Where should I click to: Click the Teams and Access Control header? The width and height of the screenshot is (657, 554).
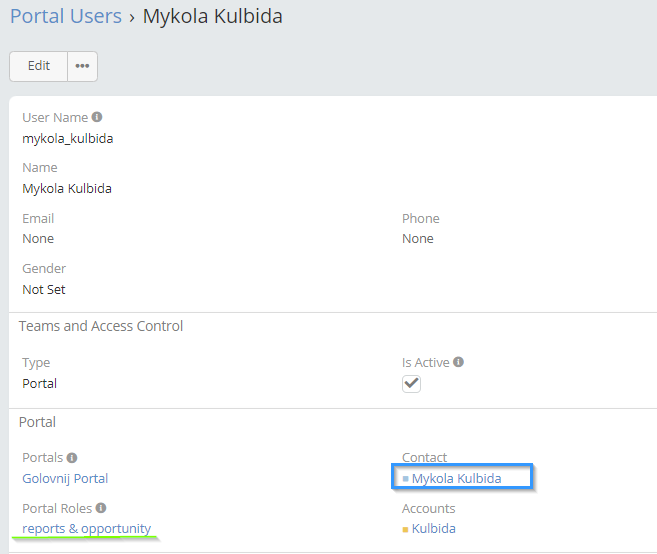101,326
